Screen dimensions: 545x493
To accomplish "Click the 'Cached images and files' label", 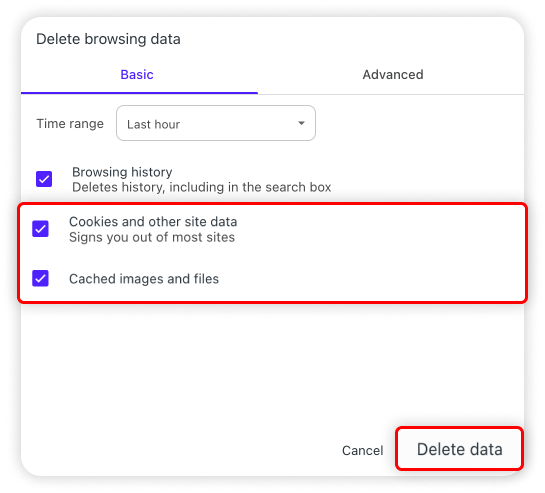I will (144, 279).
